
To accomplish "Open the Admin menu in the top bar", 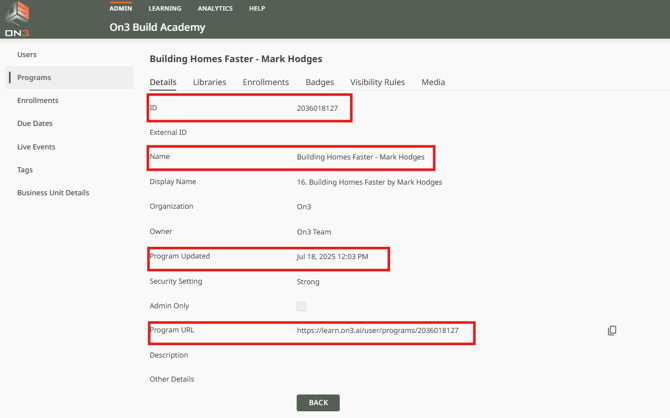I will [121, 8].
